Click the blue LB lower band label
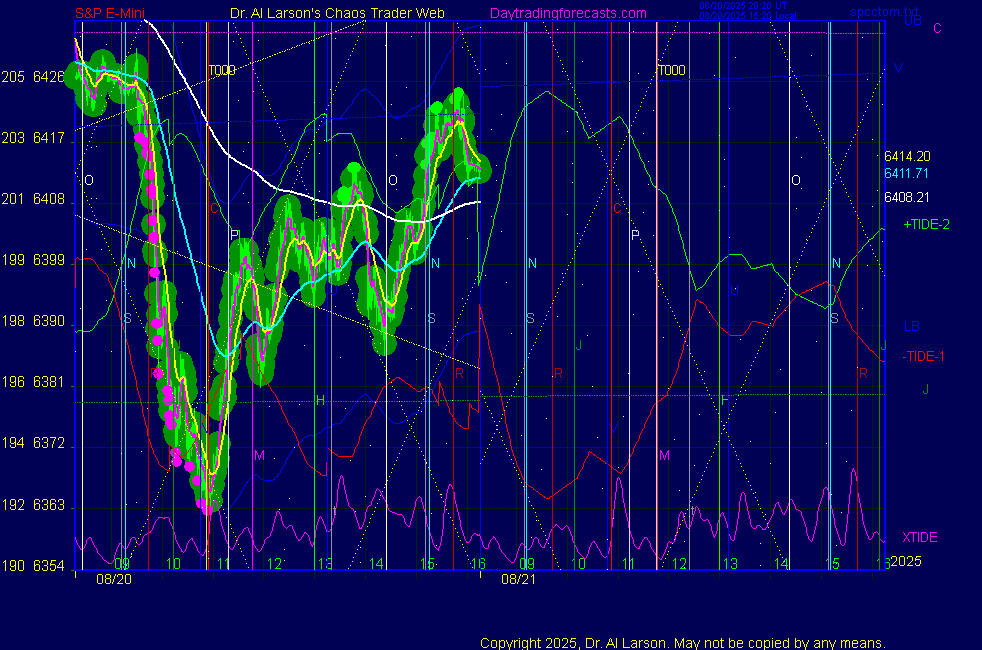 click(912, 327)
